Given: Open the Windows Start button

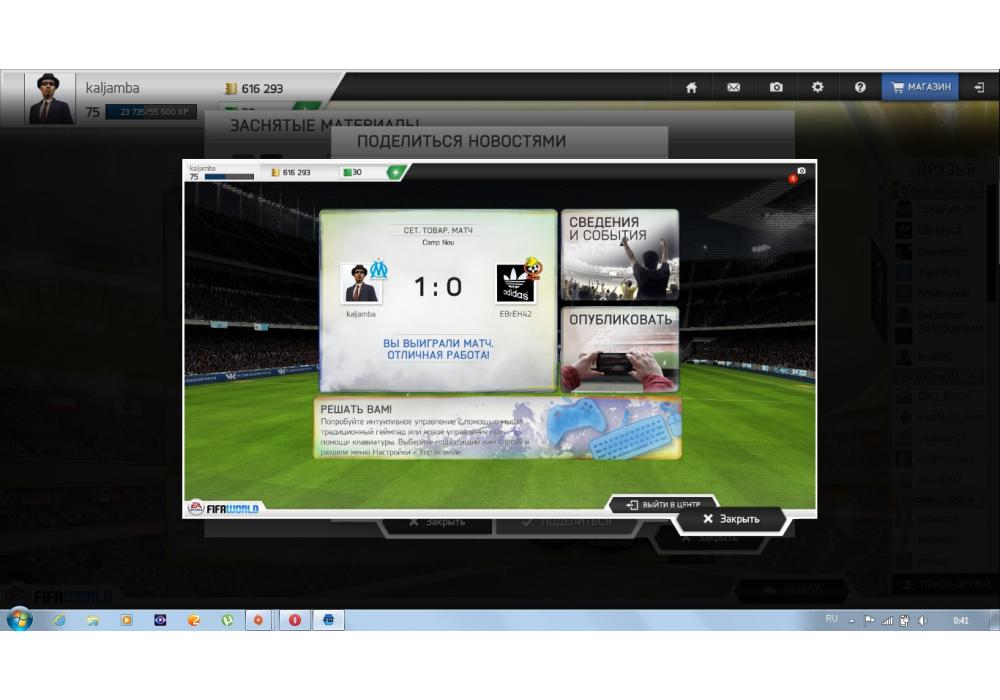Looking at the screenshot, I should 18,619.
